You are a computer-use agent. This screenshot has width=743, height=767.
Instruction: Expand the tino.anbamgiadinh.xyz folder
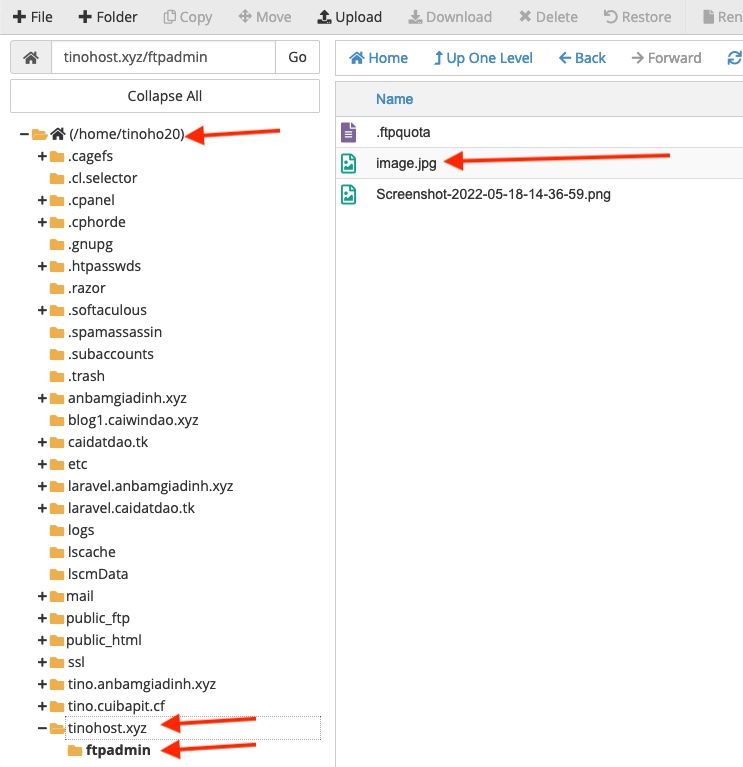tap(42, 684)
